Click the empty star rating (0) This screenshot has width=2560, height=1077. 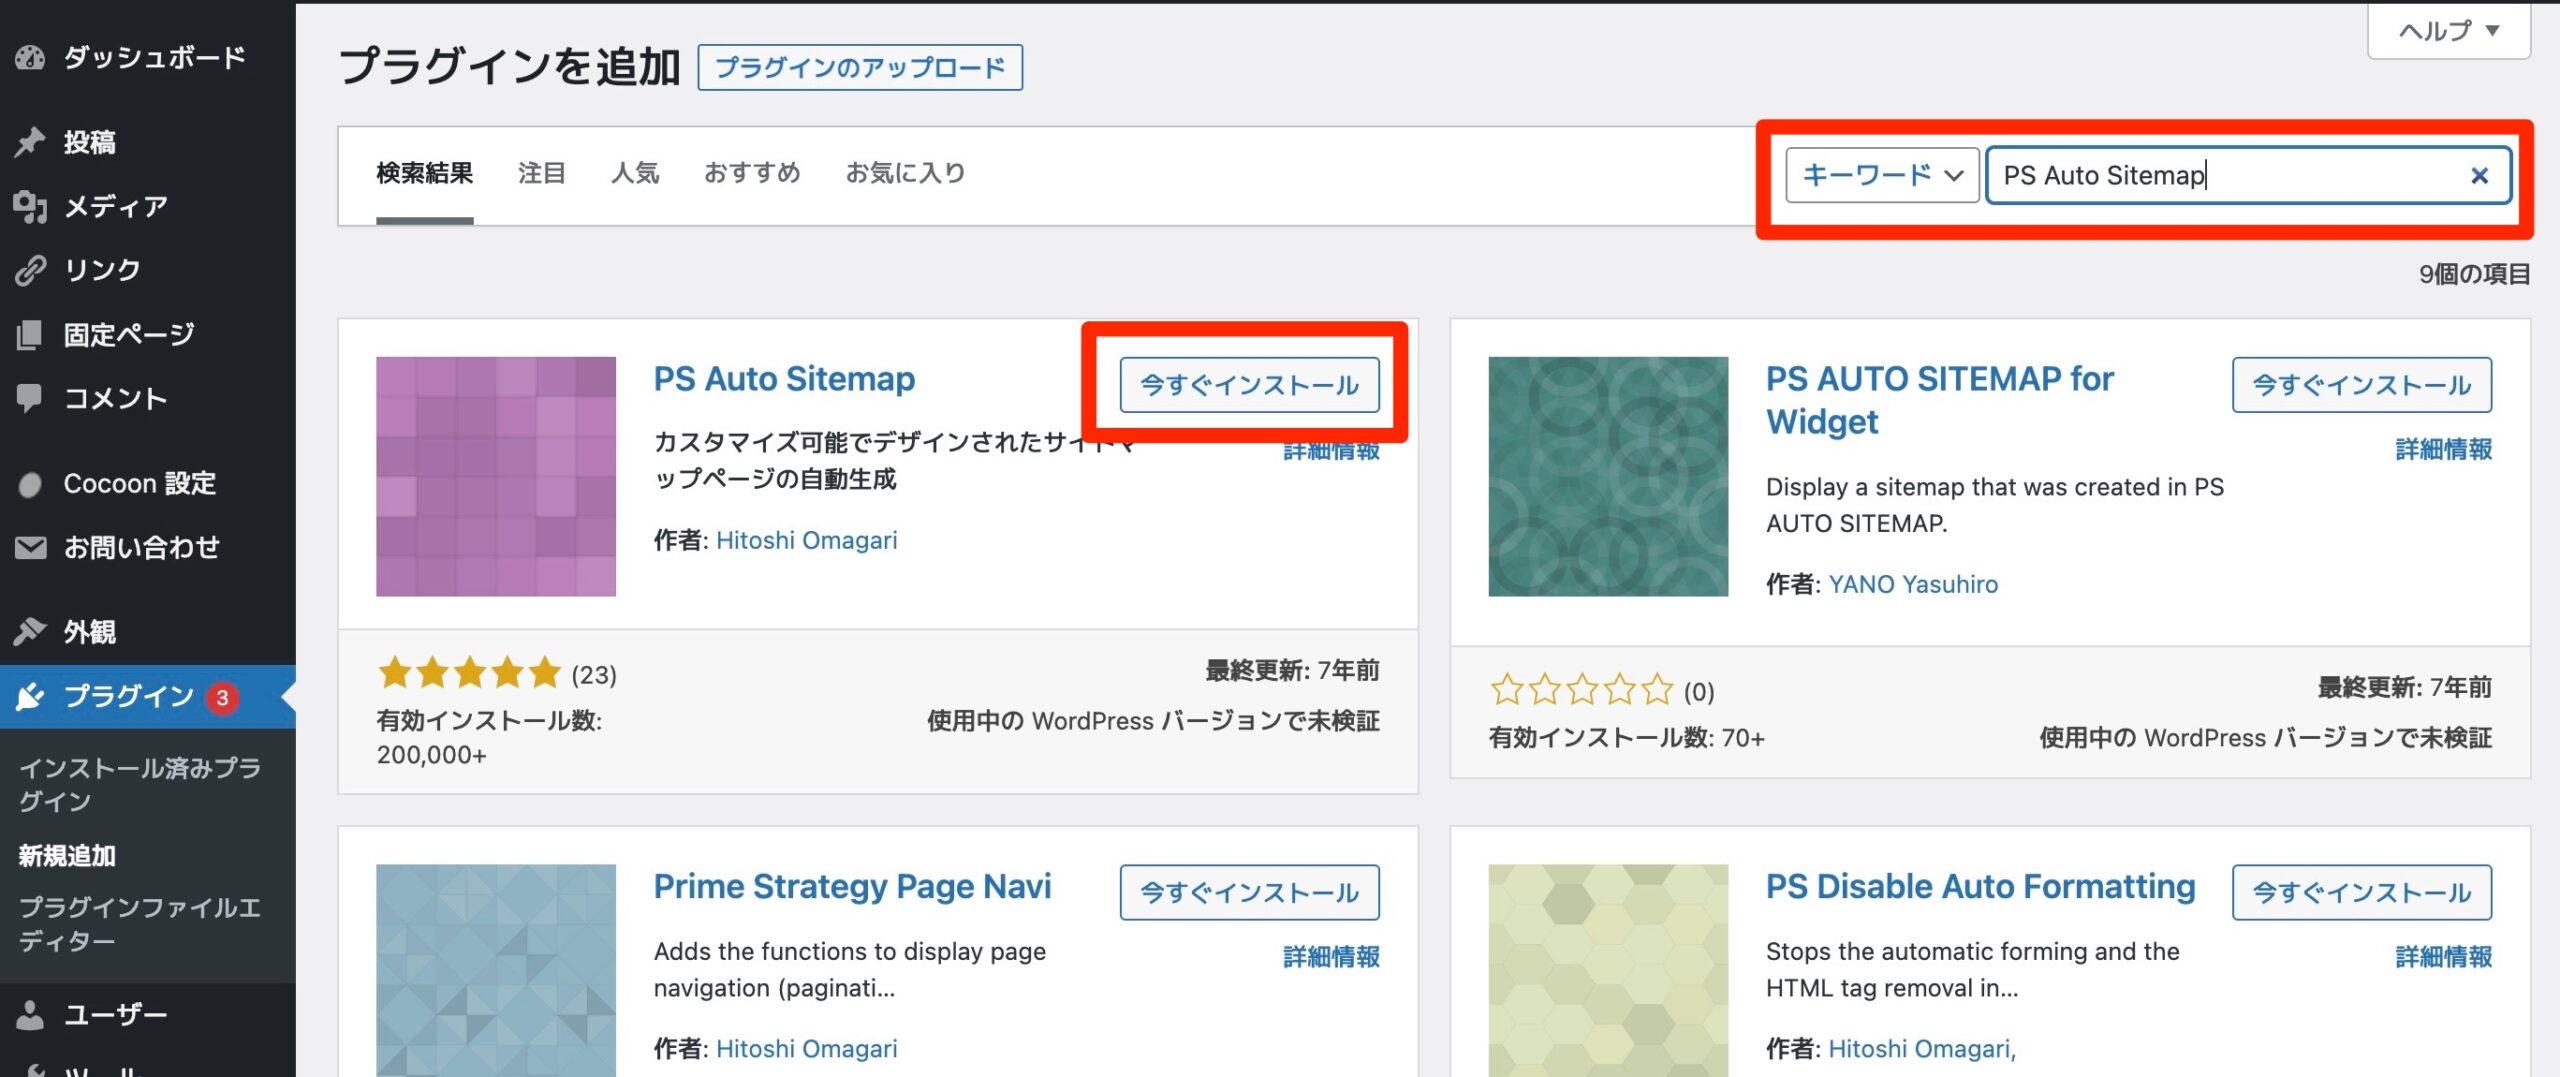(1582, 690)
